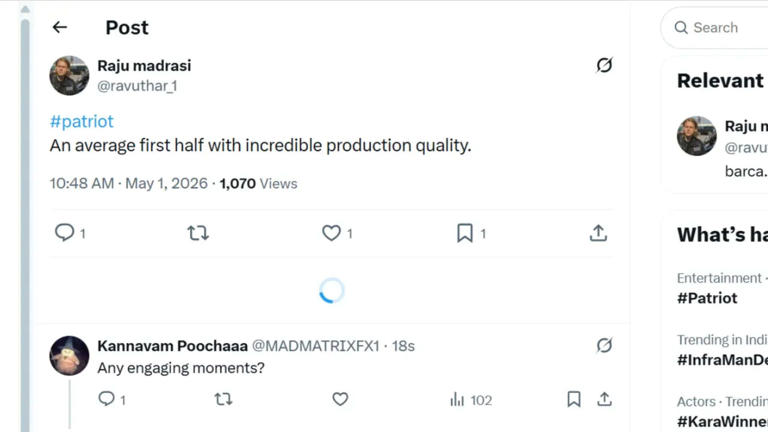Open Grok icon on Raju madrasi's post
768x432 pixels.
(604, 65)
